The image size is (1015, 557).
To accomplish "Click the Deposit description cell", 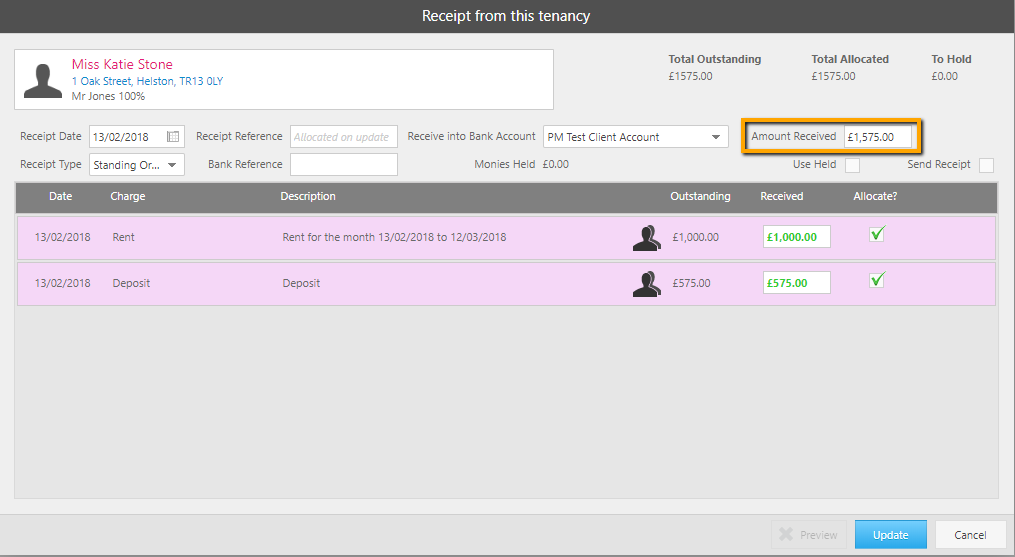I will pyautogui.click(x=302, y=283).
